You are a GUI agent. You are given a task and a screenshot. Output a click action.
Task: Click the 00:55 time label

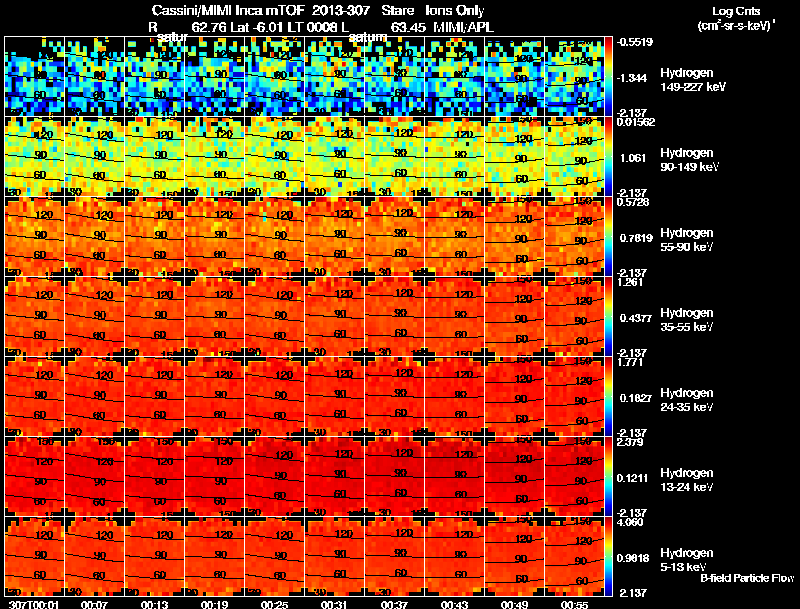(x=574, y=604)
